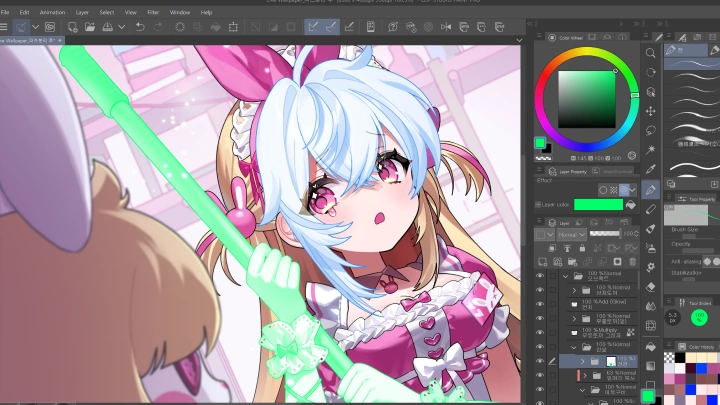Open the Filter menu

pos(153,12)
